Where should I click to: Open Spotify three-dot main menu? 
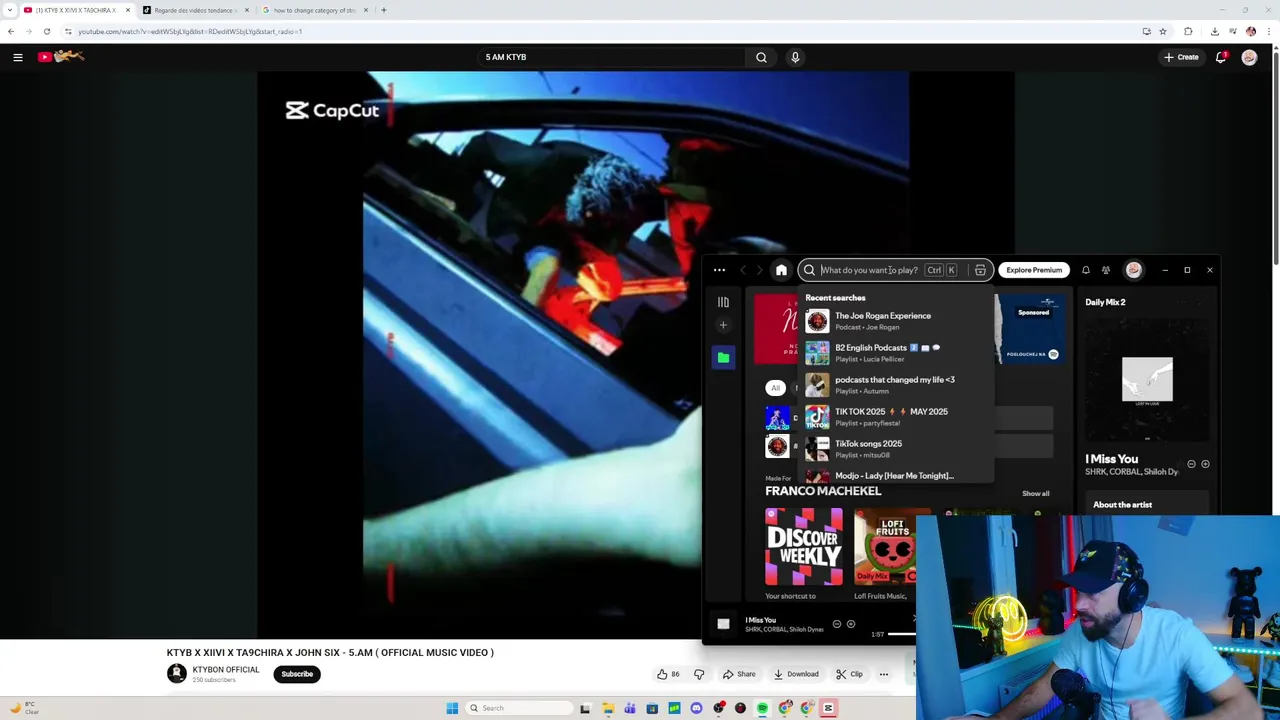[719, 270]
